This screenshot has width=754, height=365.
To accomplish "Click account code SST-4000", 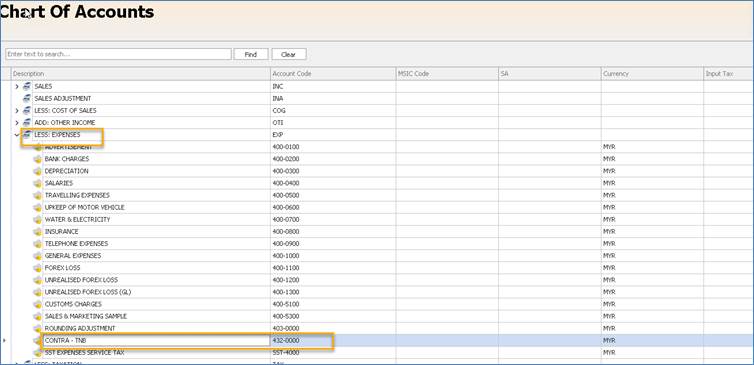I will [286, 353].
